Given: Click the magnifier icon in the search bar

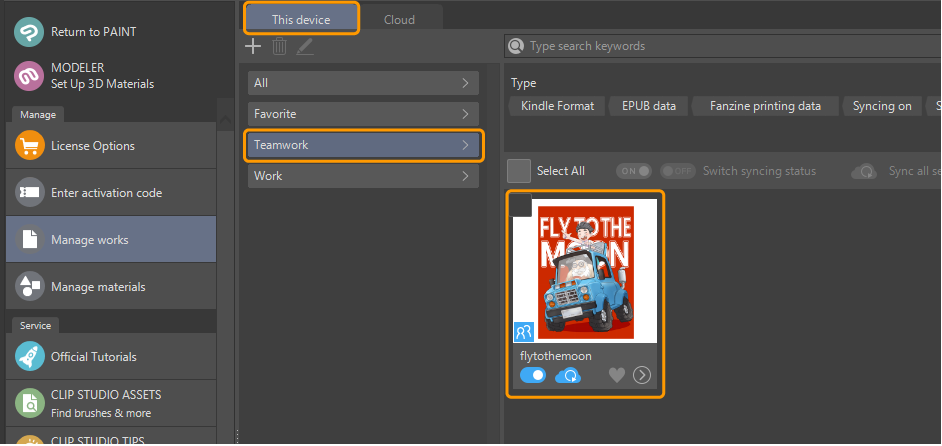Looking at the screenshot, I should pyautogui.click(x=515, y=46).
